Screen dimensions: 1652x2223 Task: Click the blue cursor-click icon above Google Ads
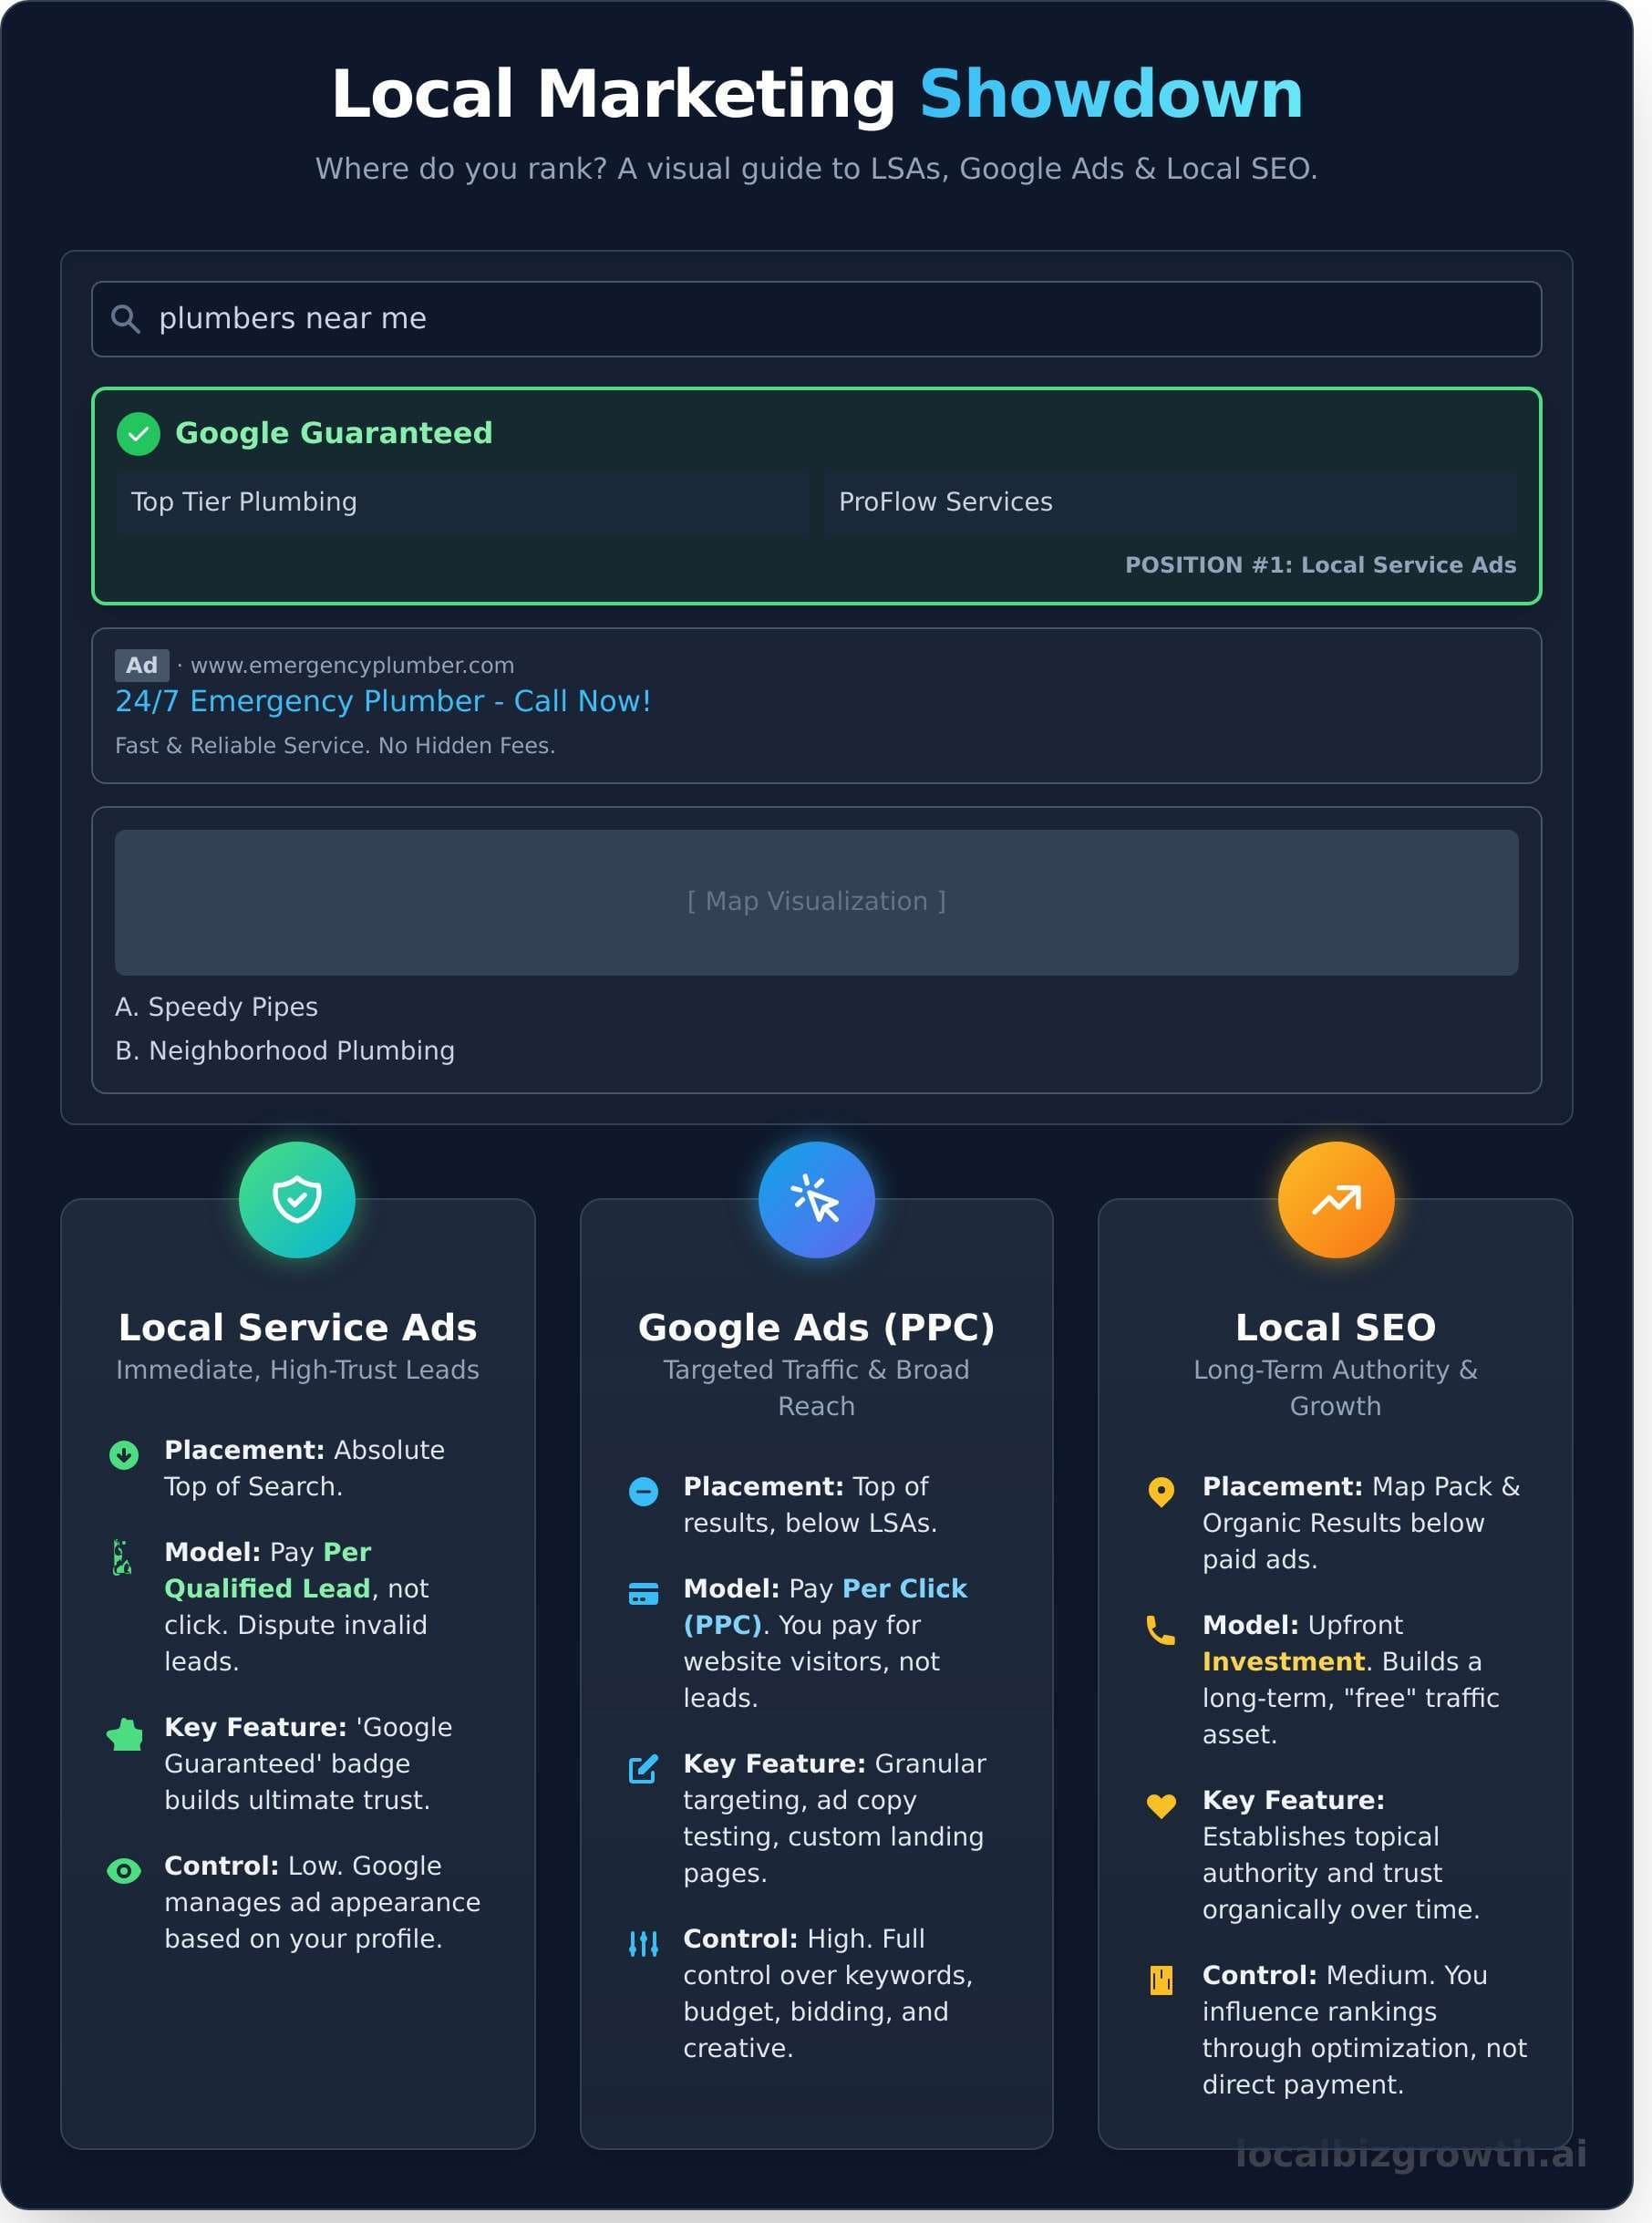tap(816, 1199)
